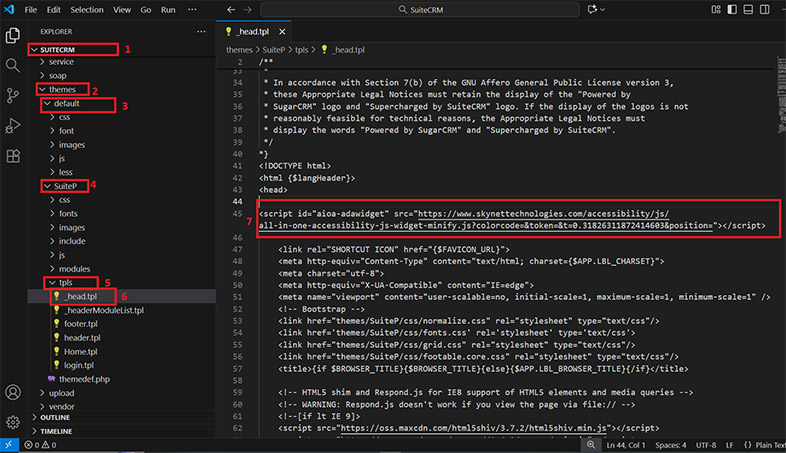
Task: Click the themes breadcrumb segment
Action: pyautogui.click(x=239, y=50)
